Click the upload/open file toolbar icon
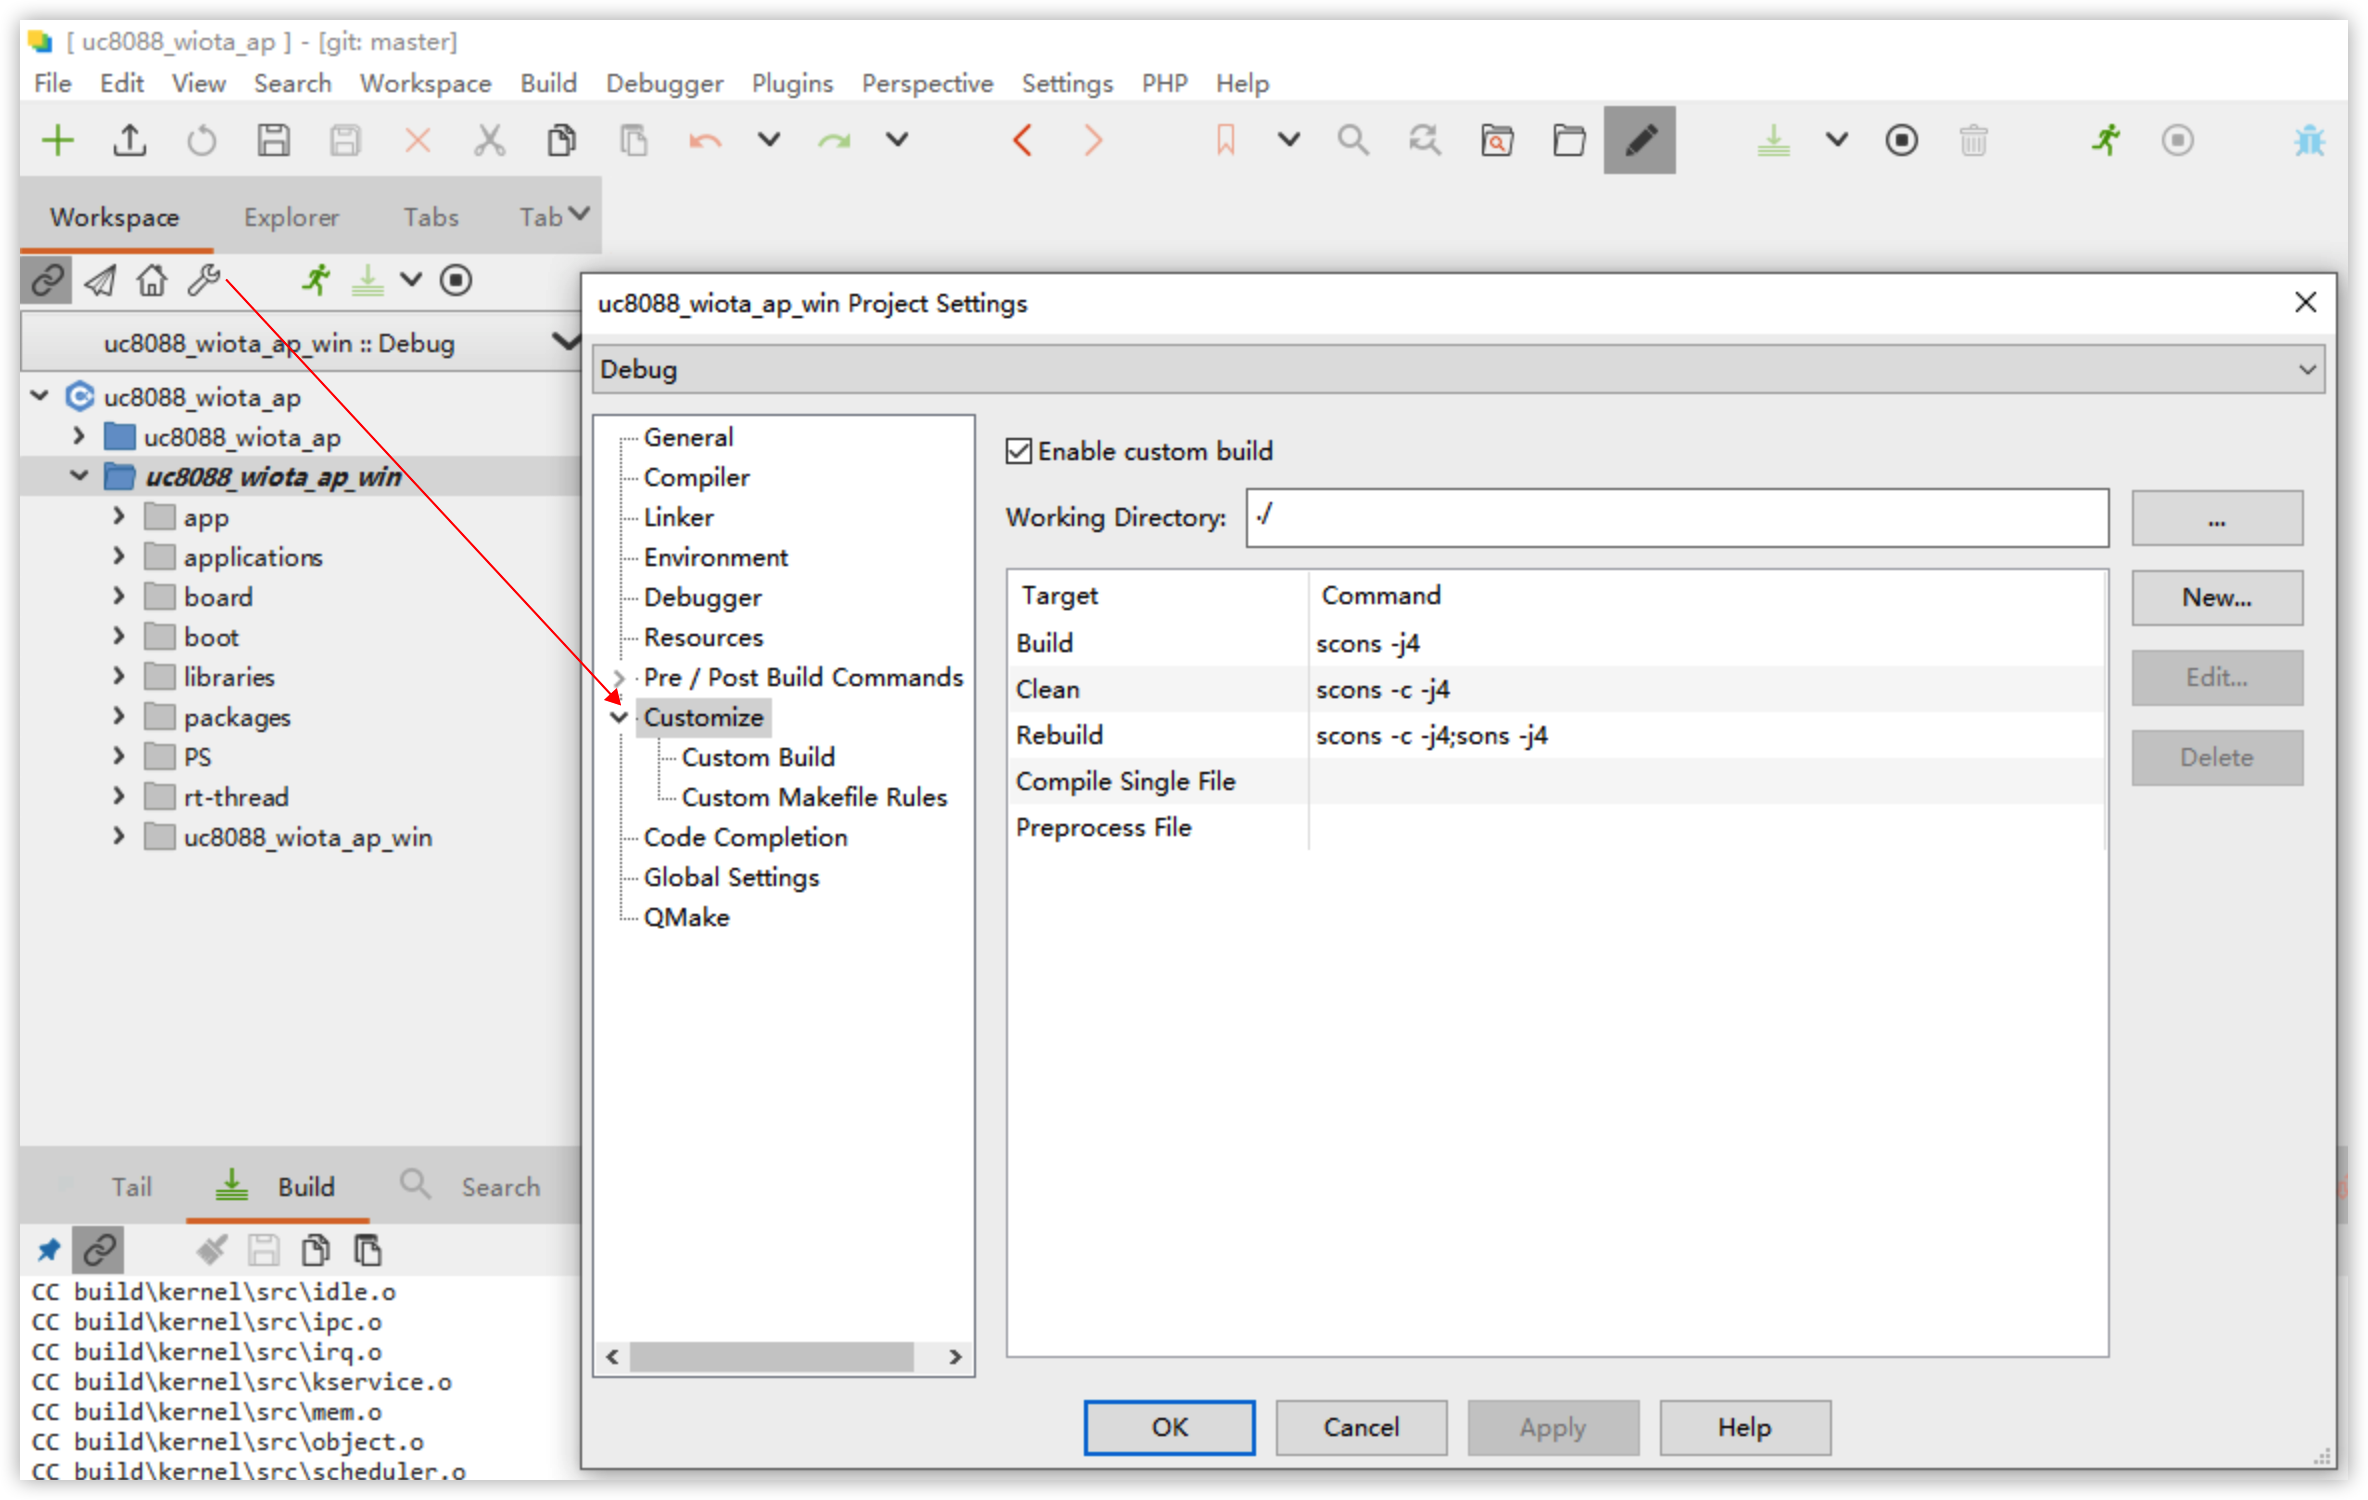 (130, 140)
